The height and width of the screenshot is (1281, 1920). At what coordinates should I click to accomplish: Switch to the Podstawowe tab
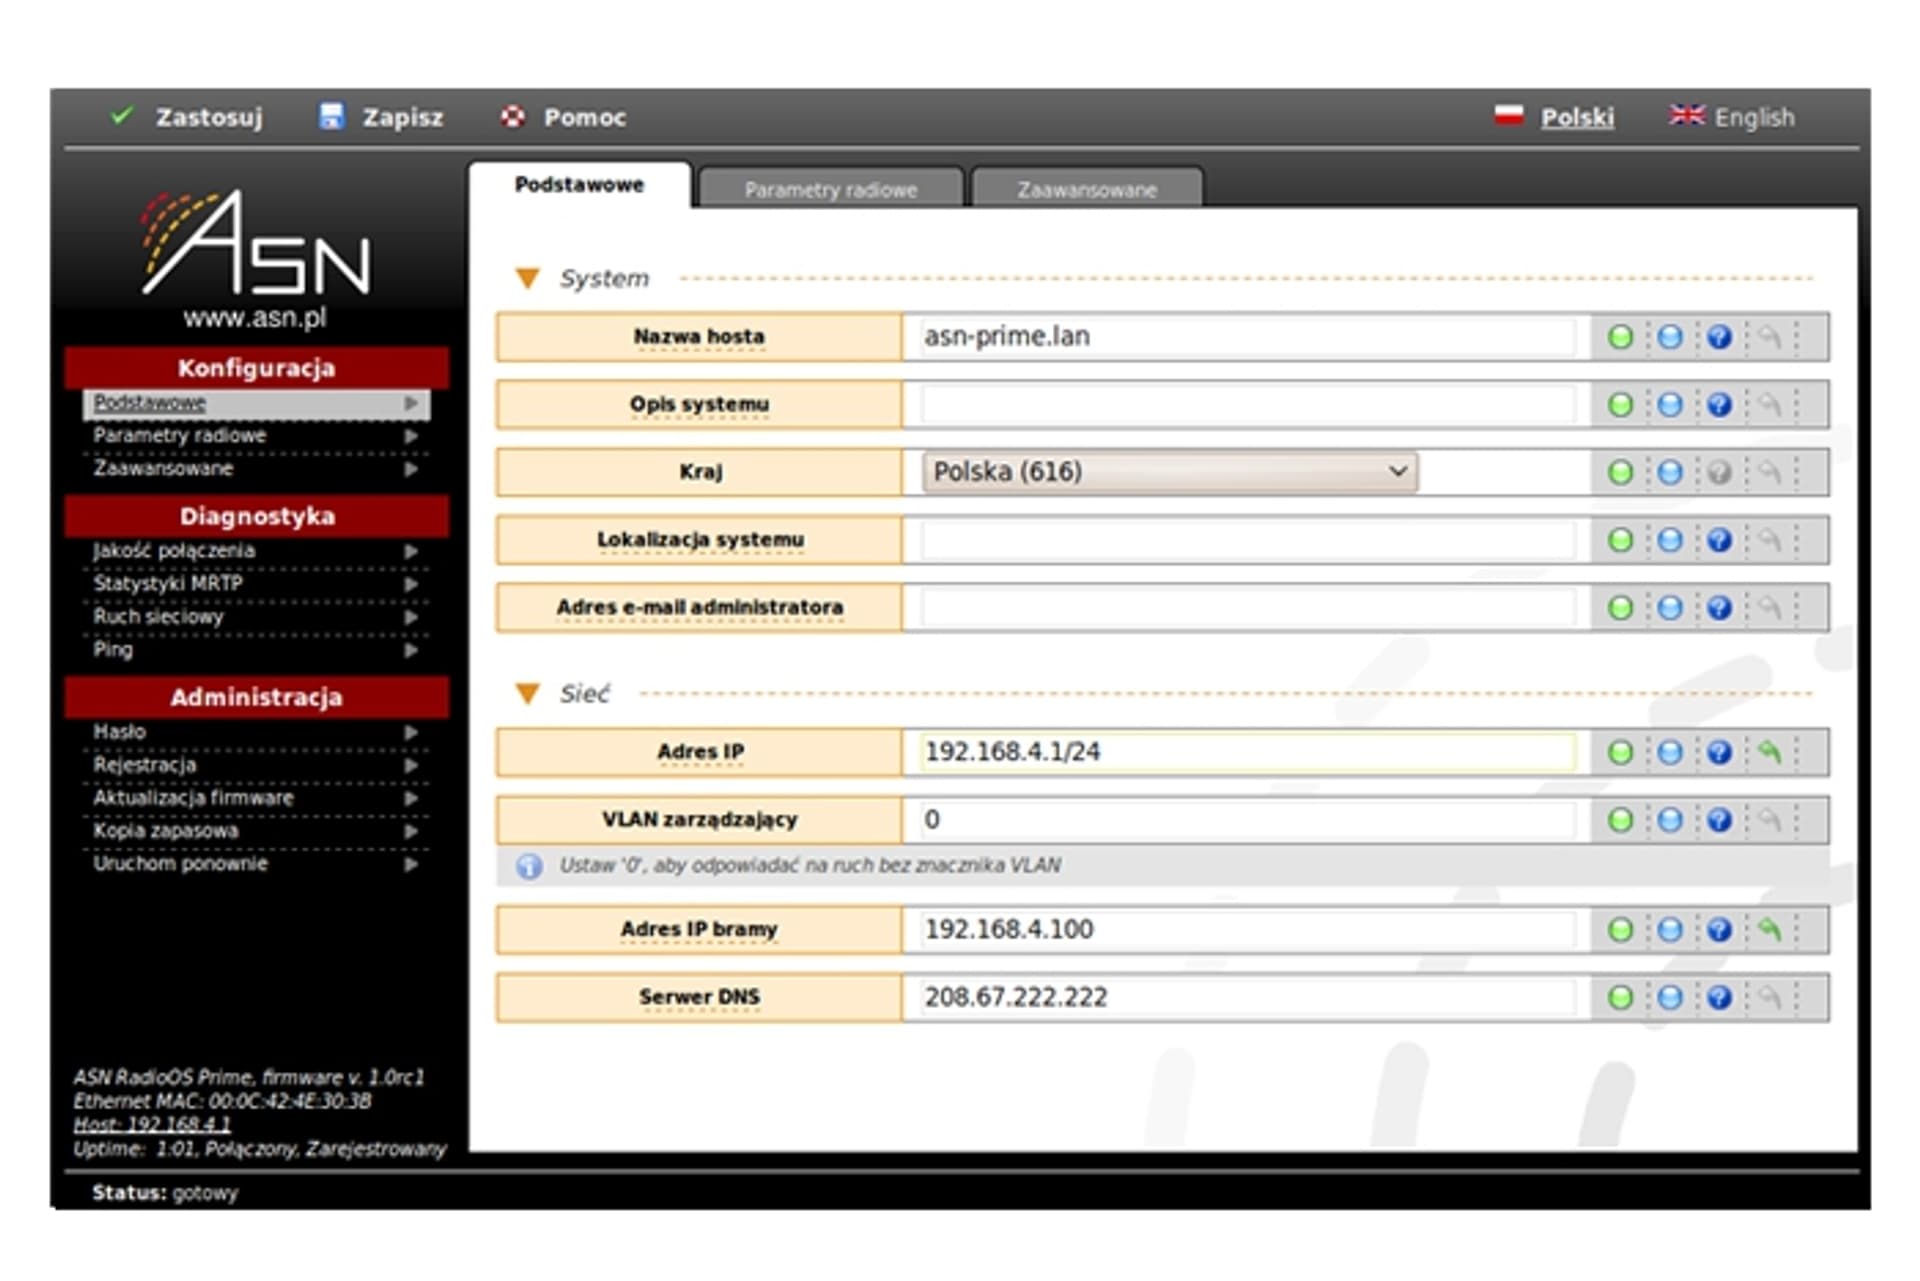pyautogui.click(x=579, y=185)
